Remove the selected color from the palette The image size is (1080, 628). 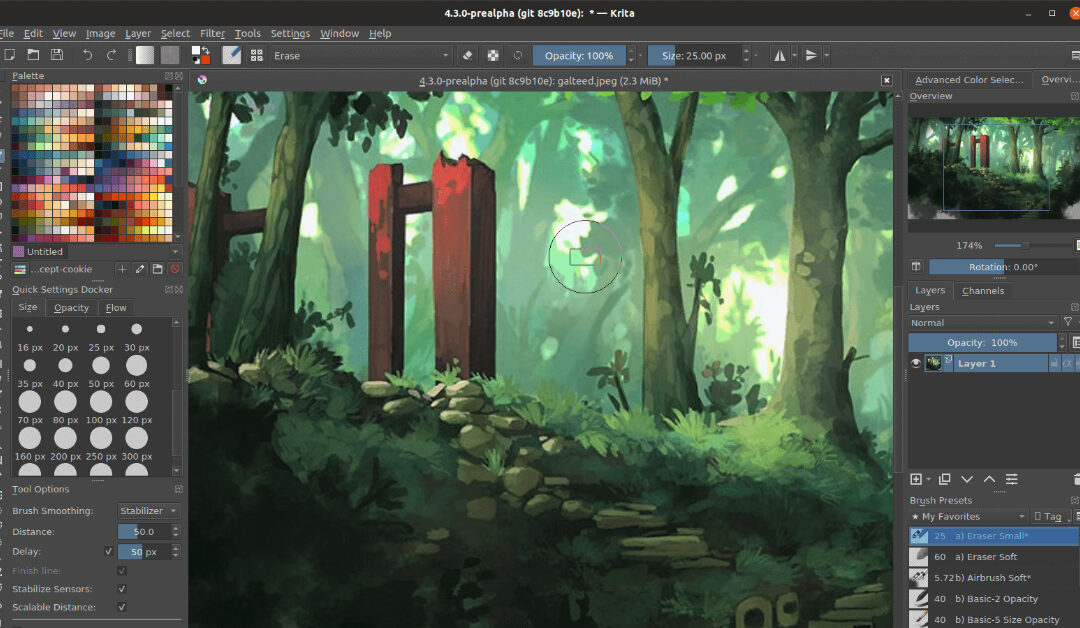[x=175, y=269]
